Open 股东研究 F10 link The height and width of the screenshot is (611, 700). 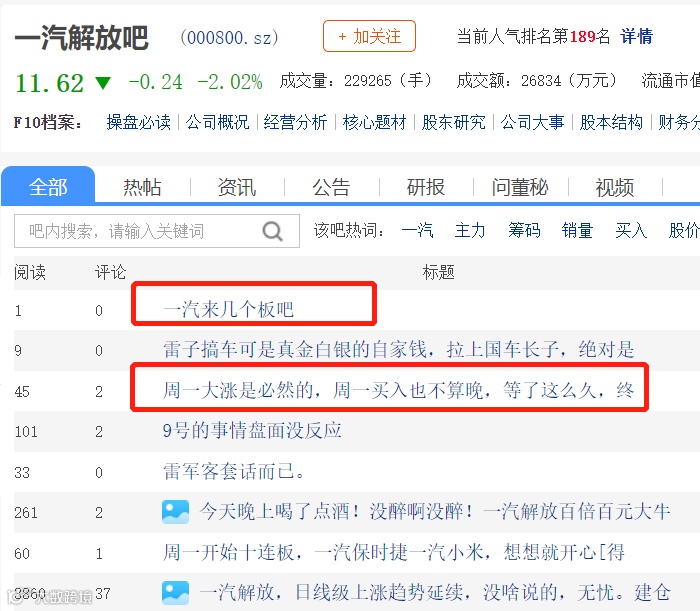[x=454, y=122]
